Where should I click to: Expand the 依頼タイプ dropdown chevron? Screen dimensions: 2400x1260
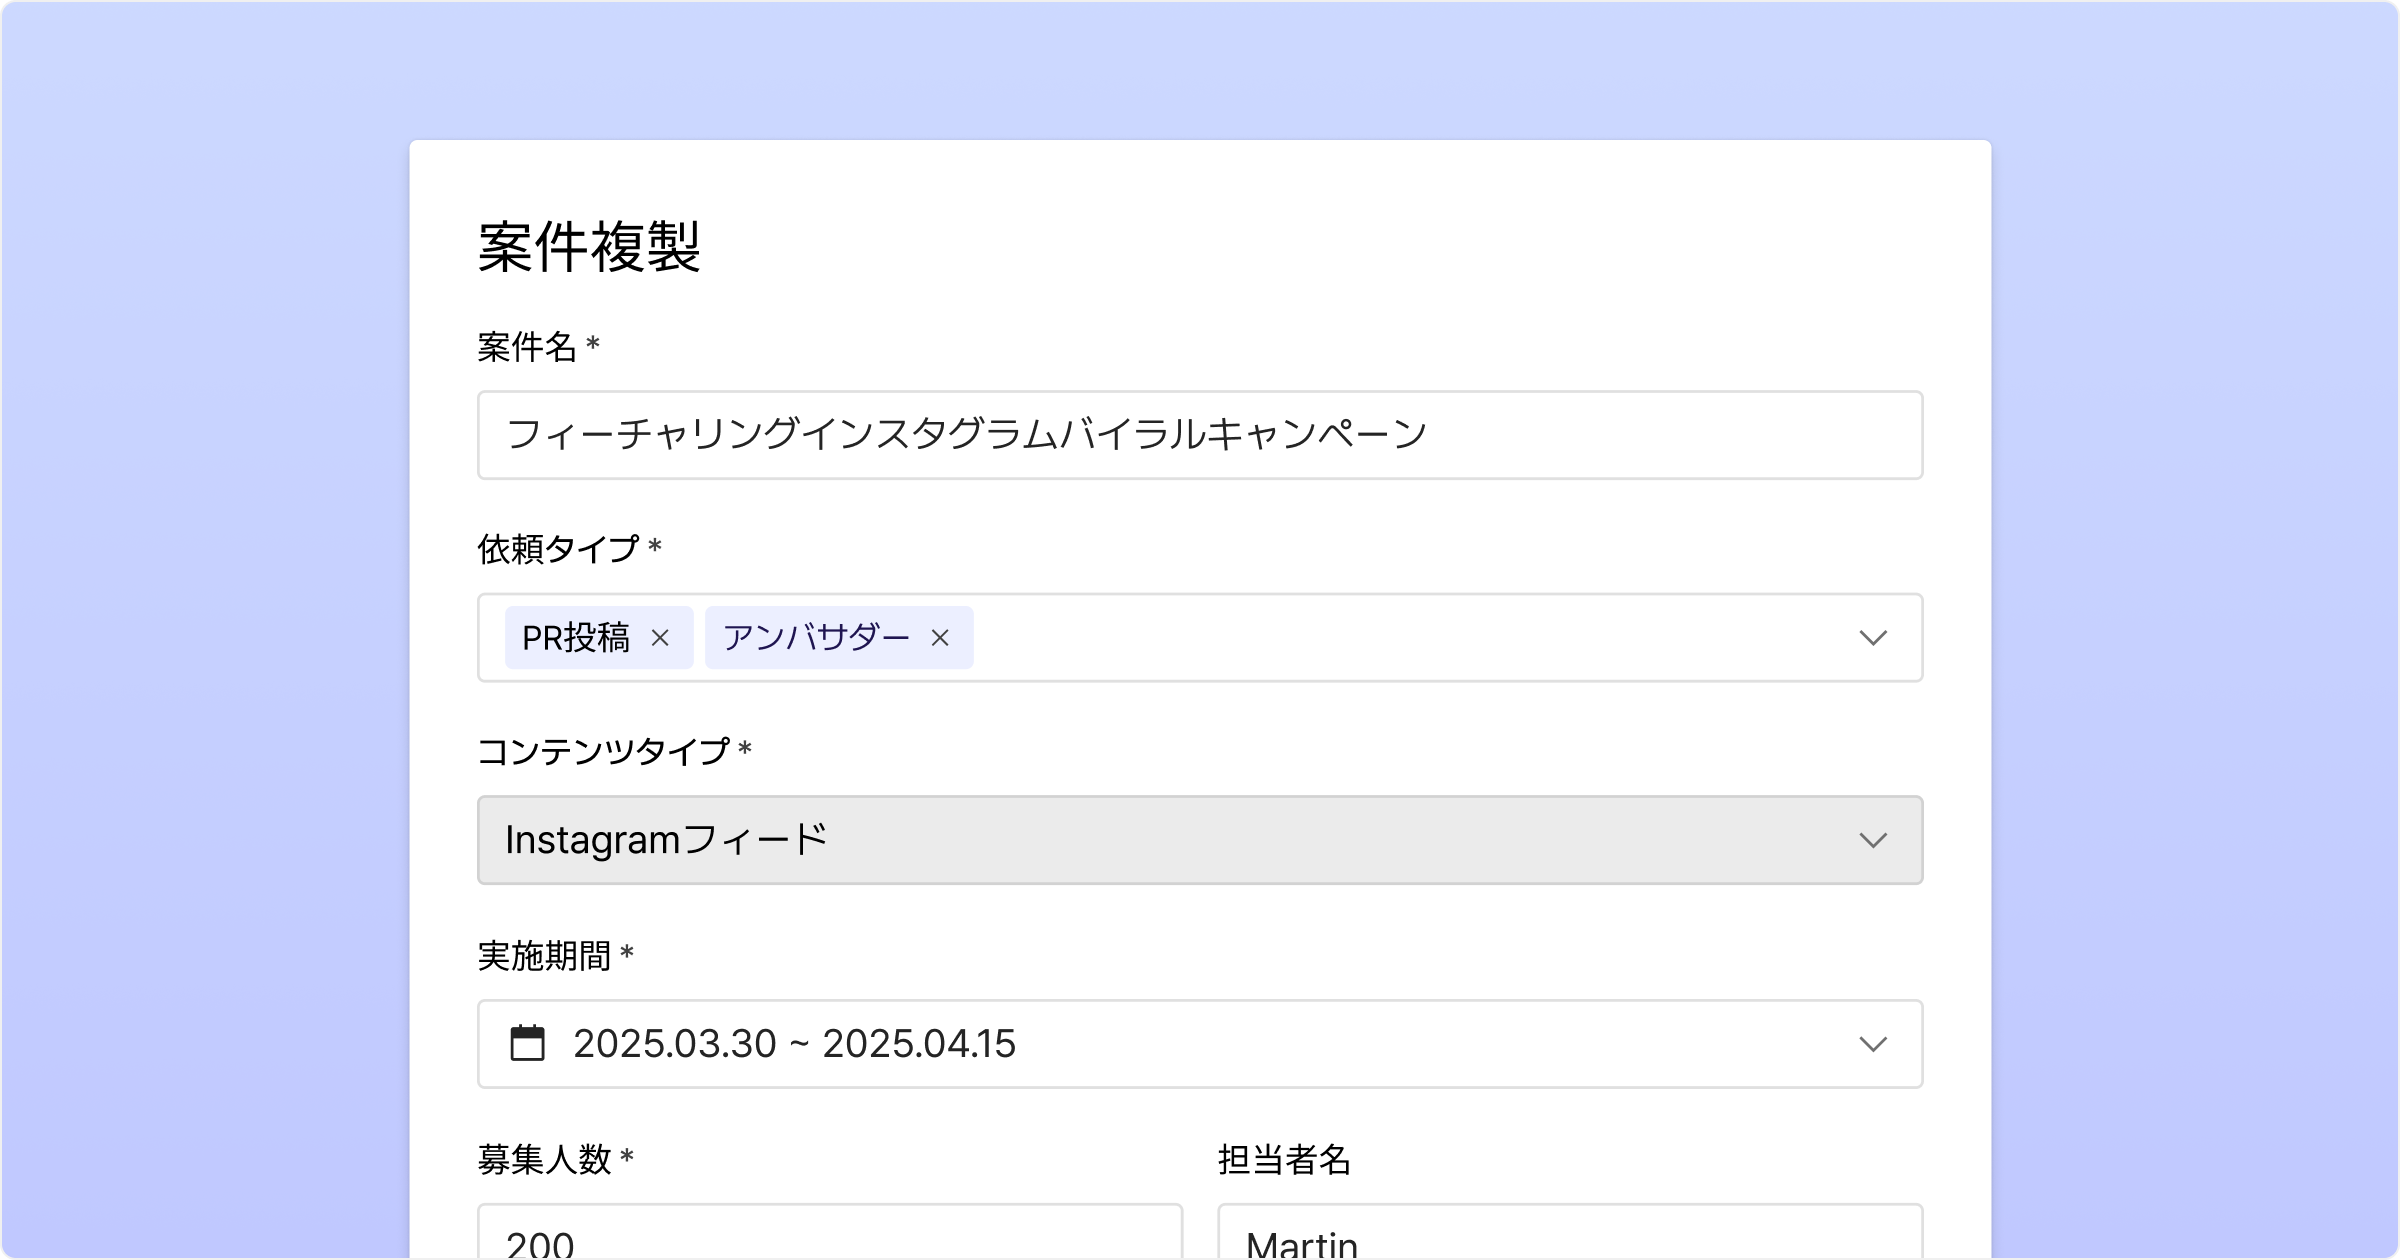tap(1872, 638)
